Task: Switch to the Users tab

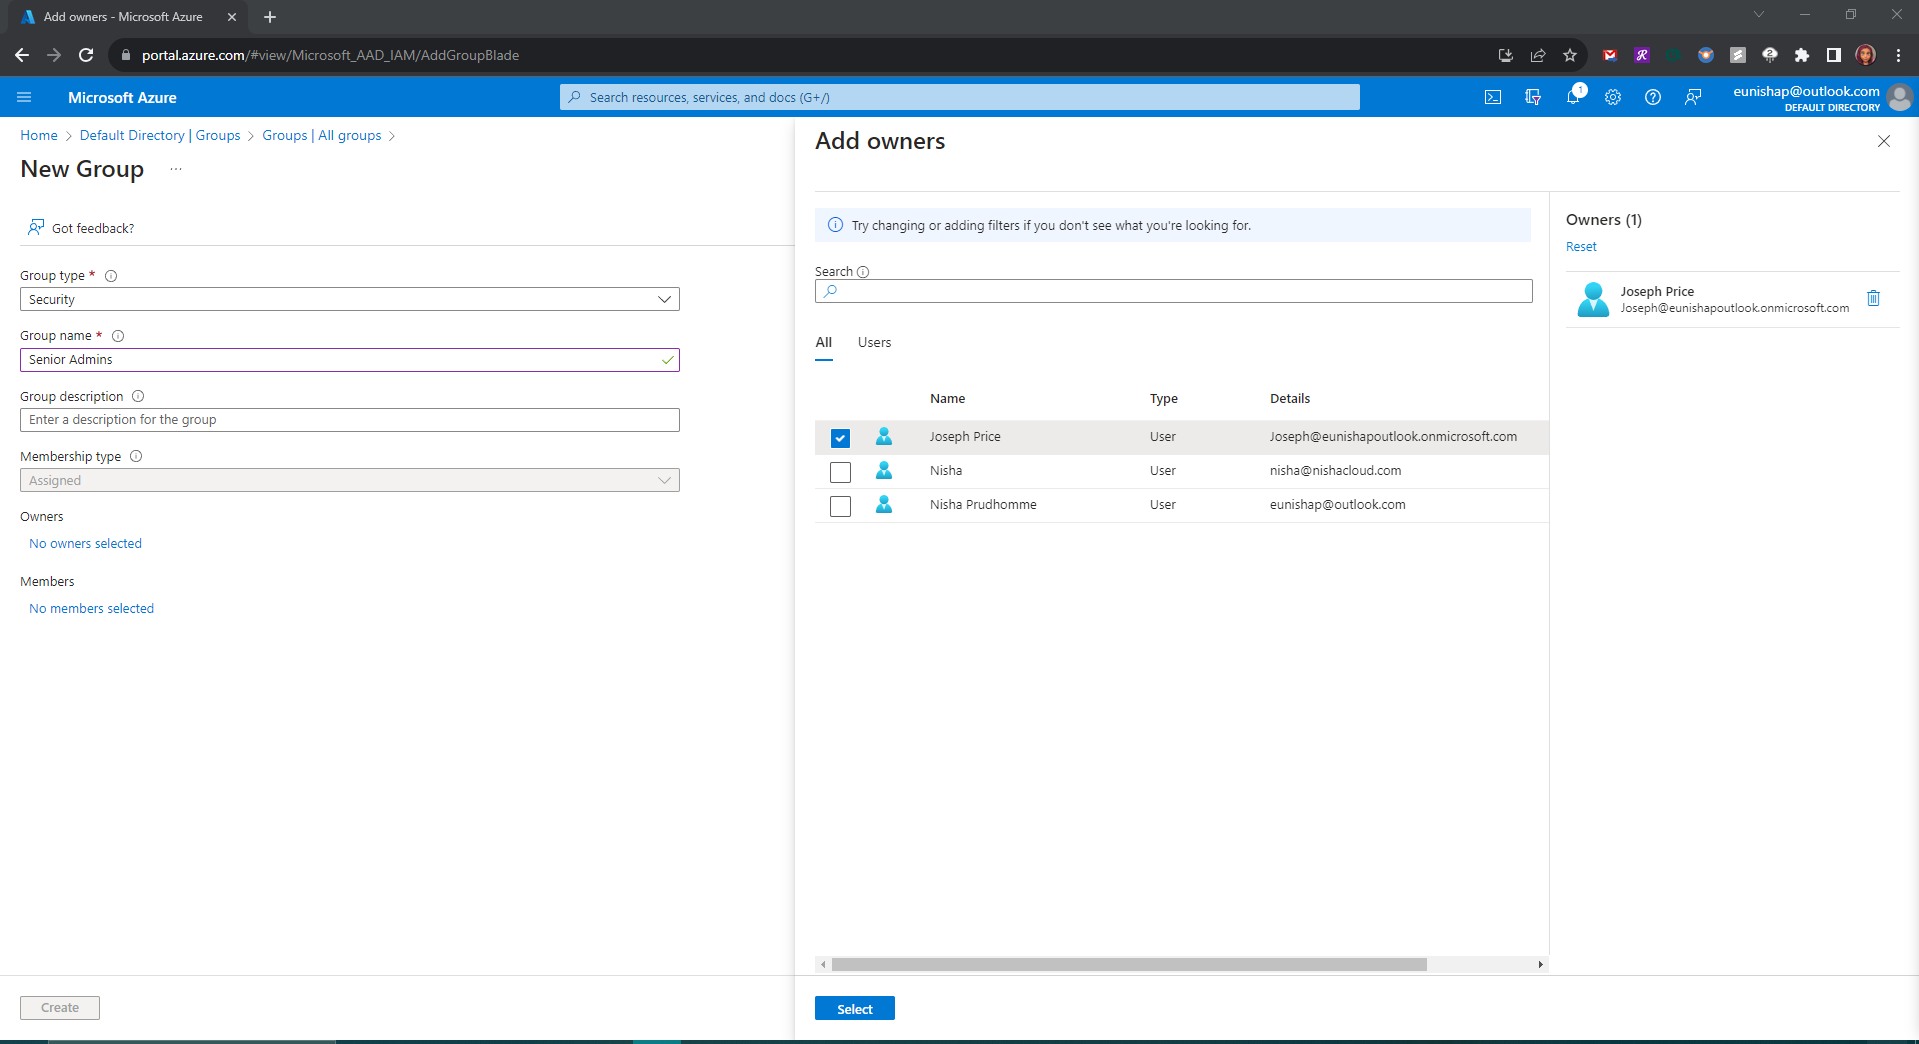Action: [874, 342]
